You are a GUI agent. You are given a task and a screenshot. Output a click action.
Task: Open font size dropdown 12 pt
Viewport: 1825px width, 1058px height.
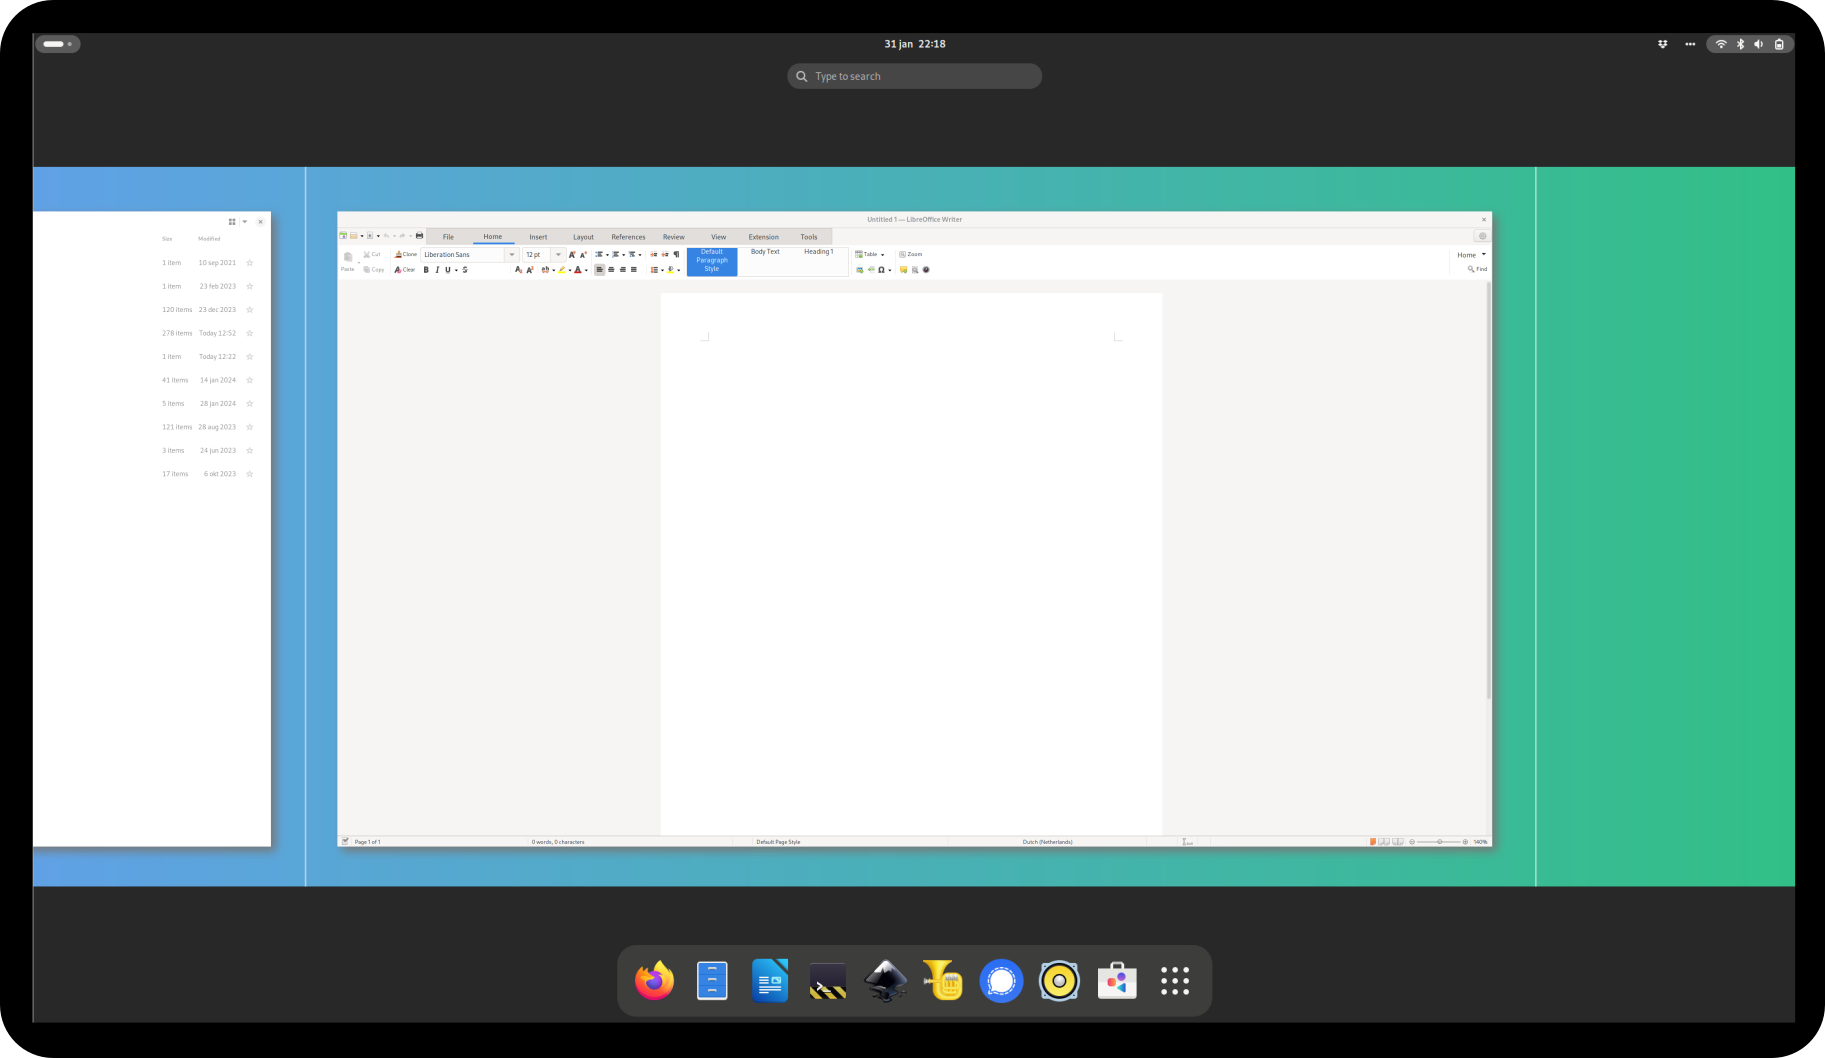click(558, 255)
